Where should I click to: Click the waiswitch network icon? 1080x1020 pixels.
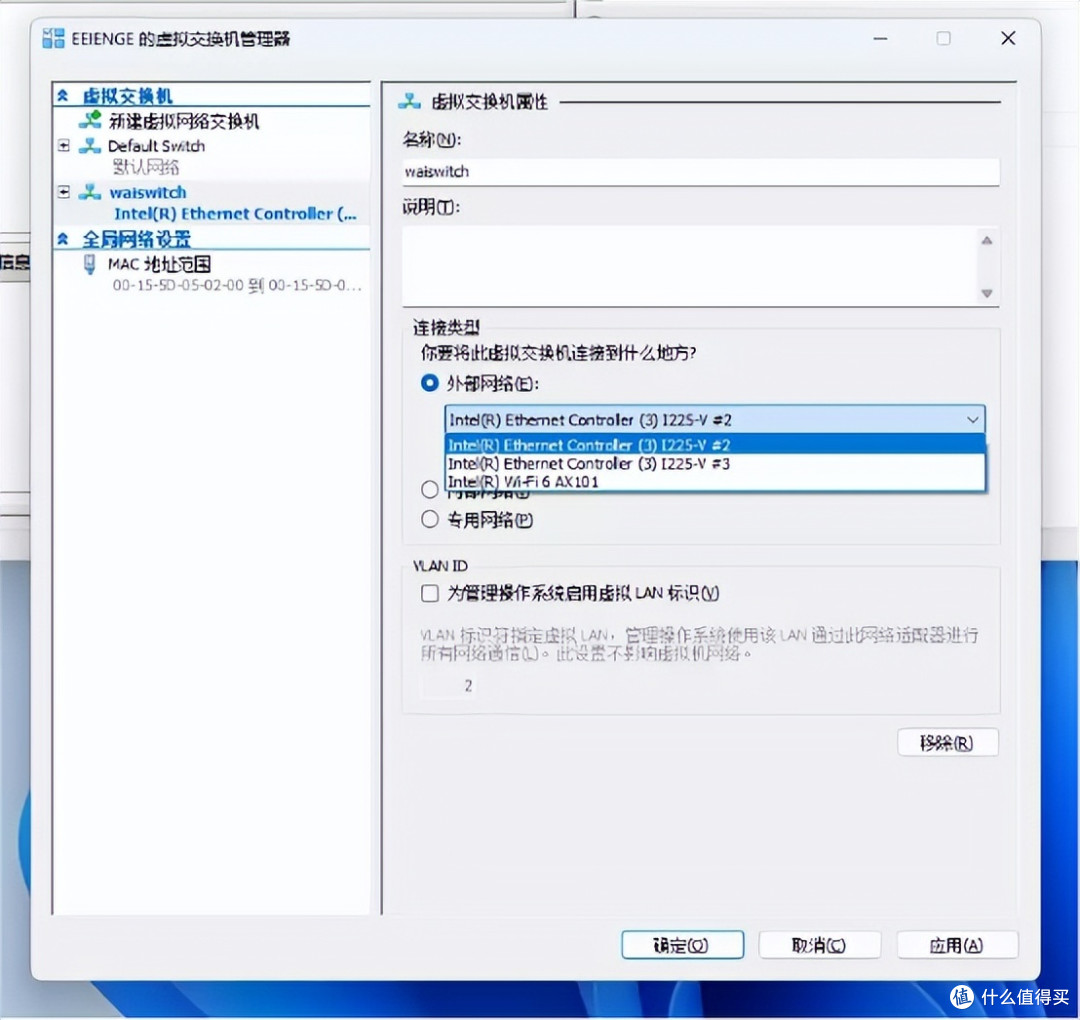[x=90, y=191]
